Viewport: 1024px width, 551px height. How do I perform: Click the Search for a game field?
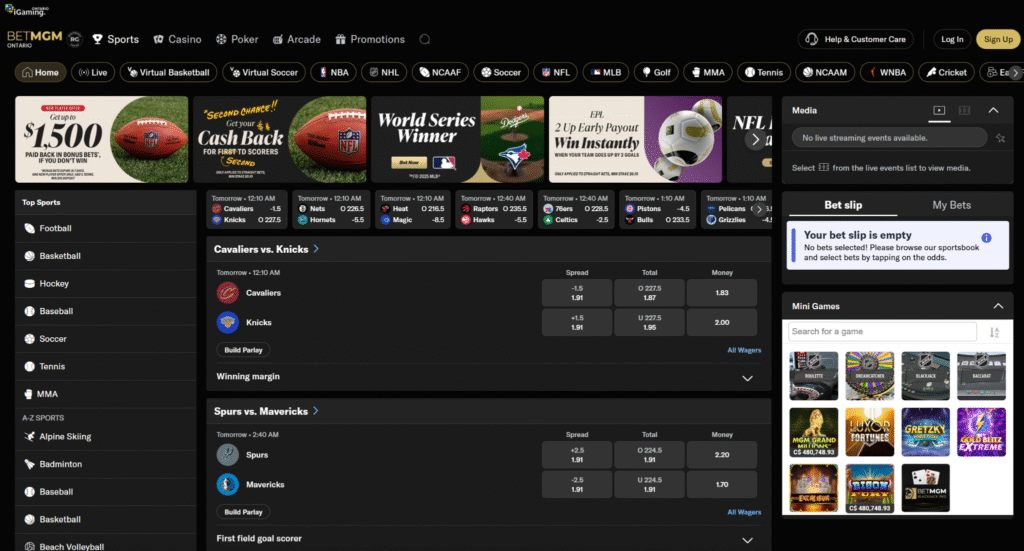(881, 332)
